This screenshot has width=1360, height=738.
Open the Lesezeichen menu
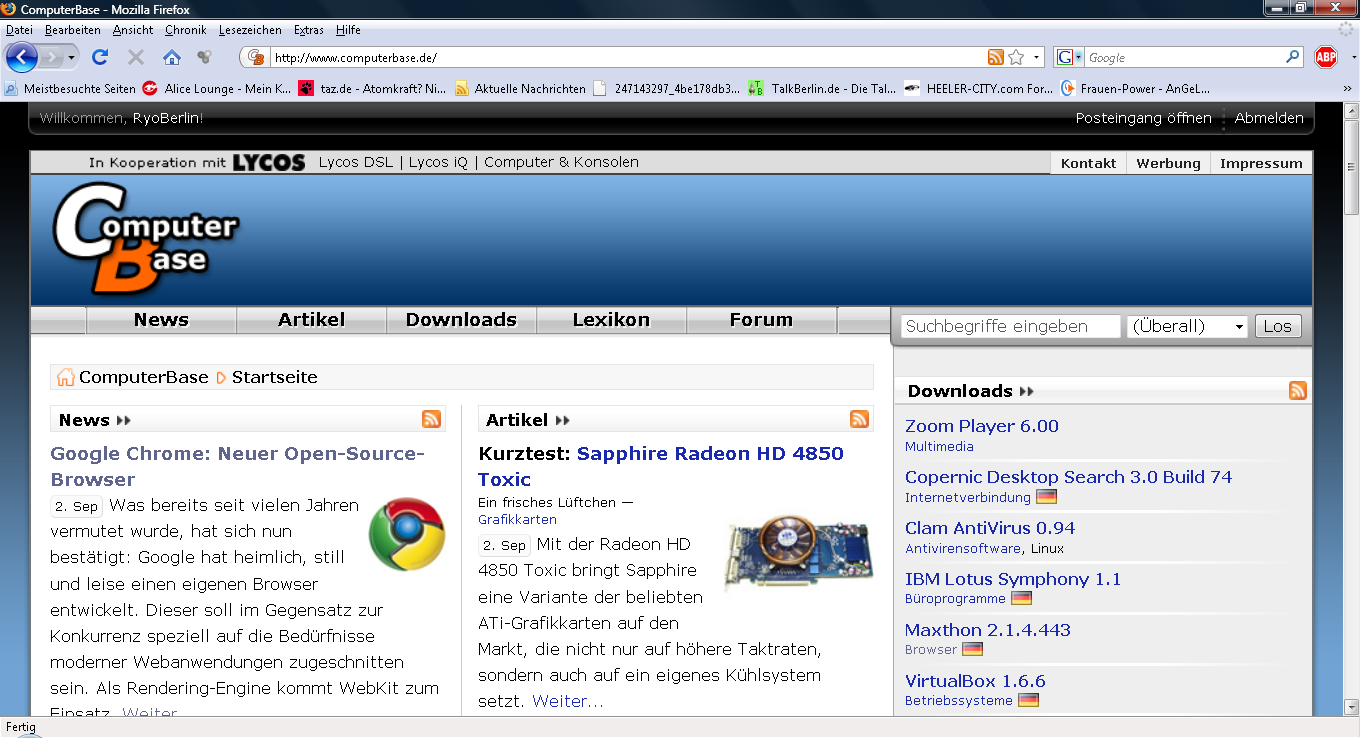coord(250,30)
